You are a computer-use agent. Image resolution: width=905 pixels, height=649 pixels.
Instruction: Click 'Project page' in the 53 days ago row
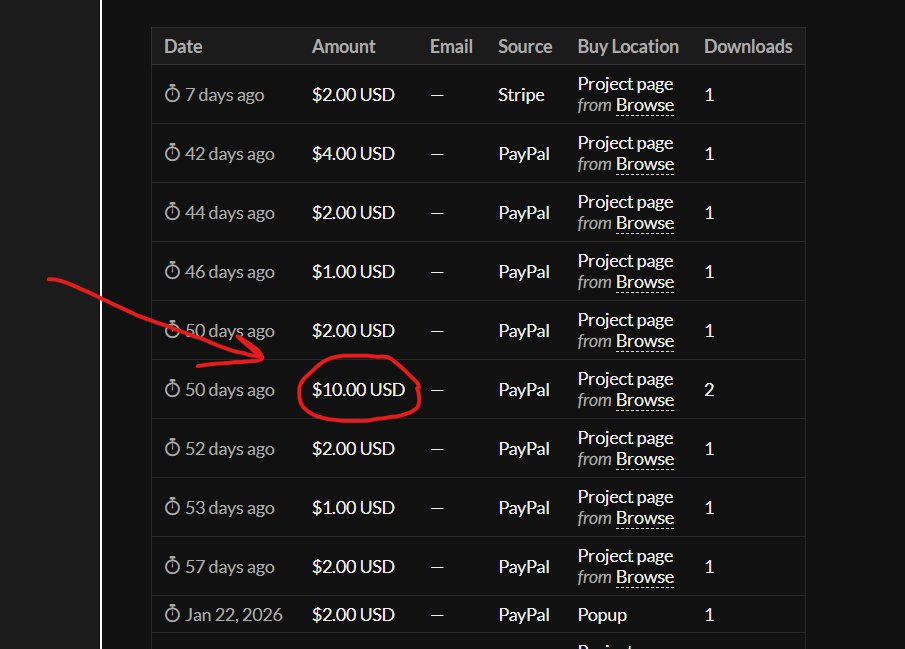click(626, 497)
